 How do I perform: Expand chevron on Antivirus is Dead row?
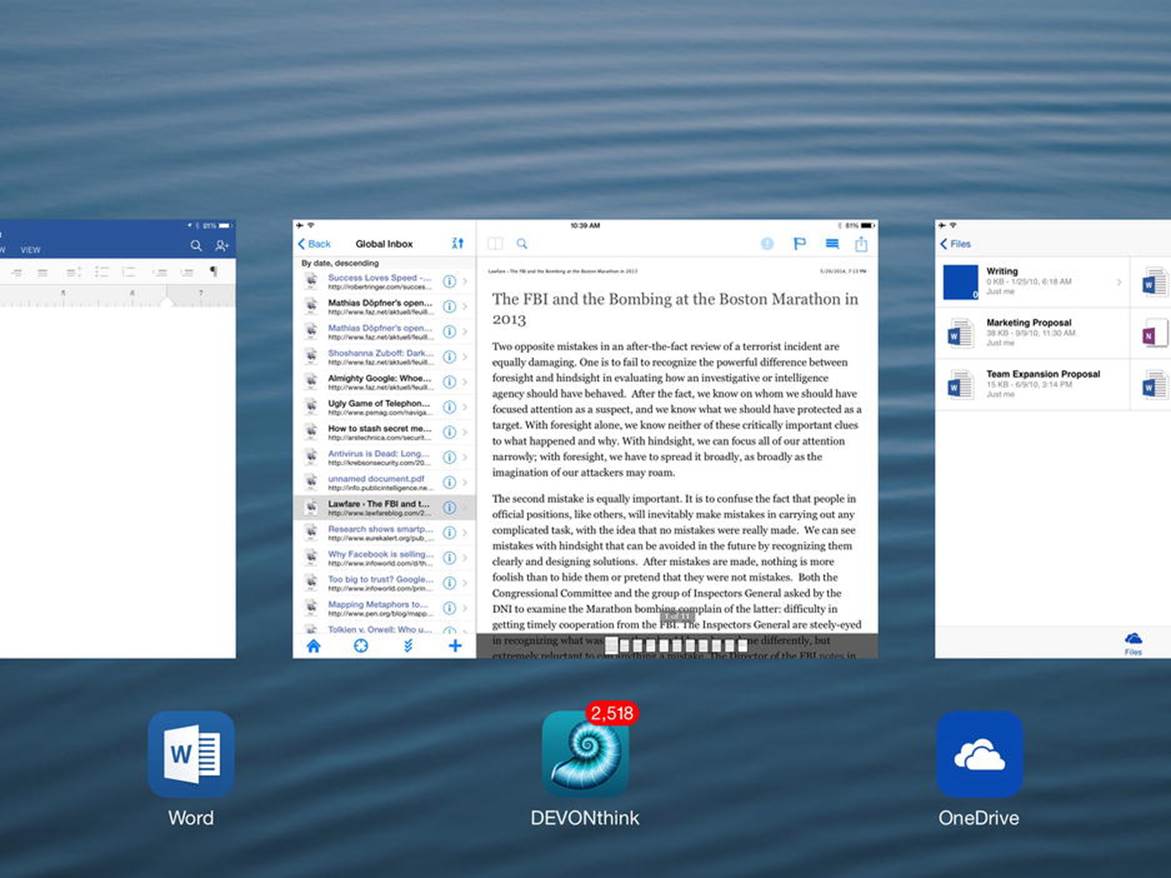coord(465,457)
